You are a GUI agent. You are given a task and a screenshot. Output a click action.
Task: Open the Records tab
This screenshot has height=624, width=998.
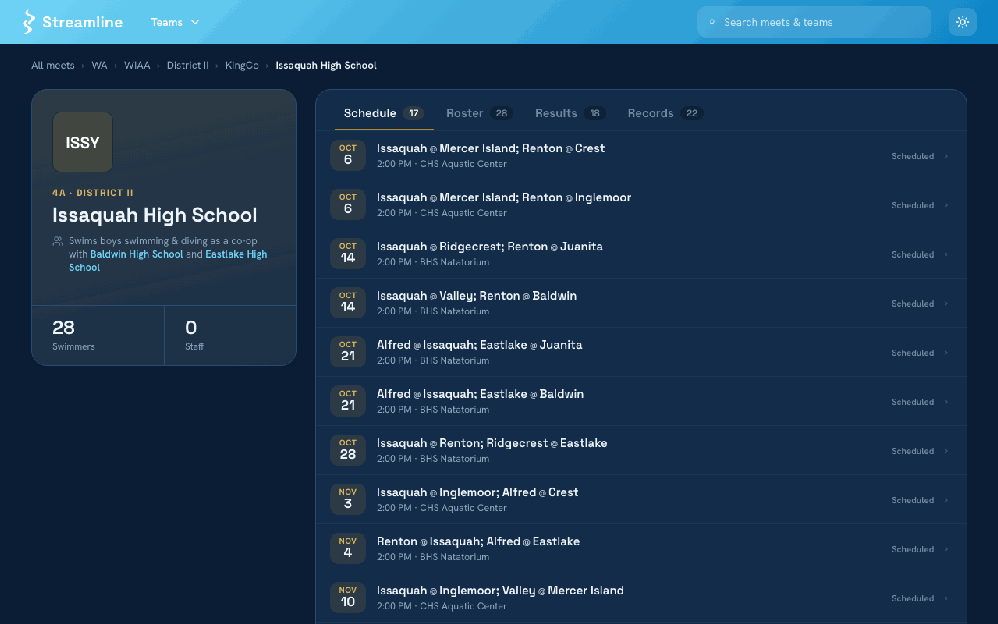(x=664, y=113)
